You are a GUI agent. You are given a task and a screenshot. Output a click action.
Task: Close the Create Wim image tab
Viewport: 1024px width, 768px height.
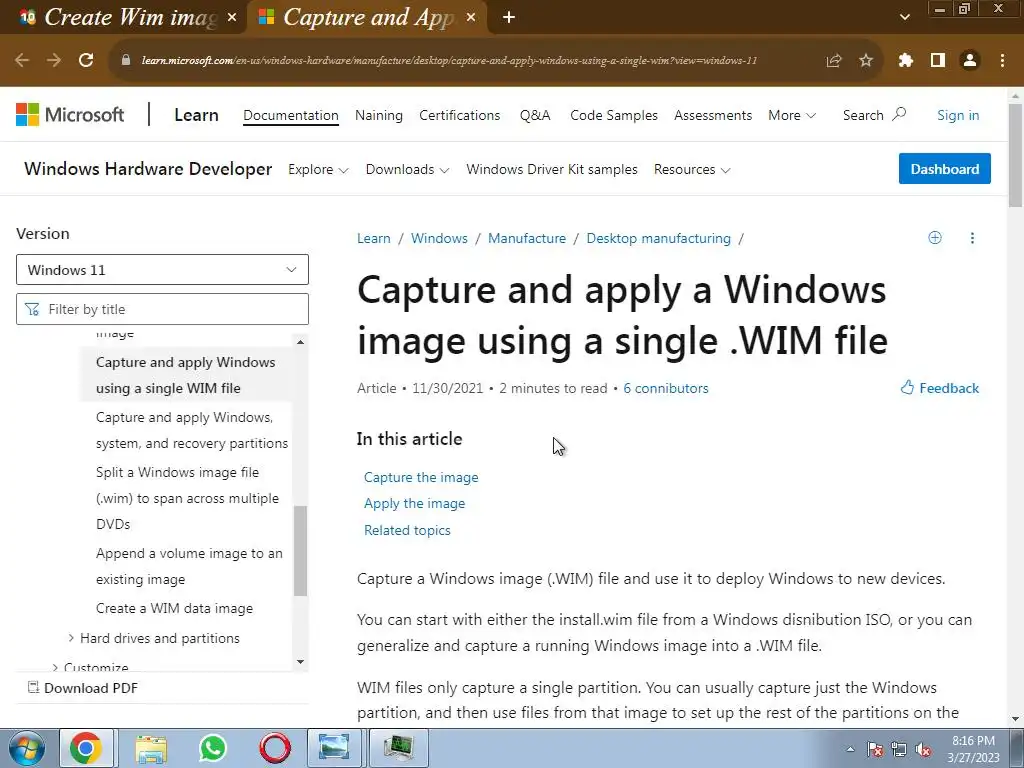point(232,18)
